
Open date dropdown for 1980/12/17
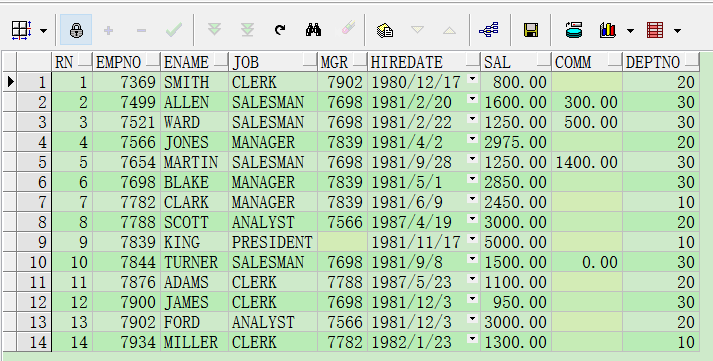coord(472,79)
